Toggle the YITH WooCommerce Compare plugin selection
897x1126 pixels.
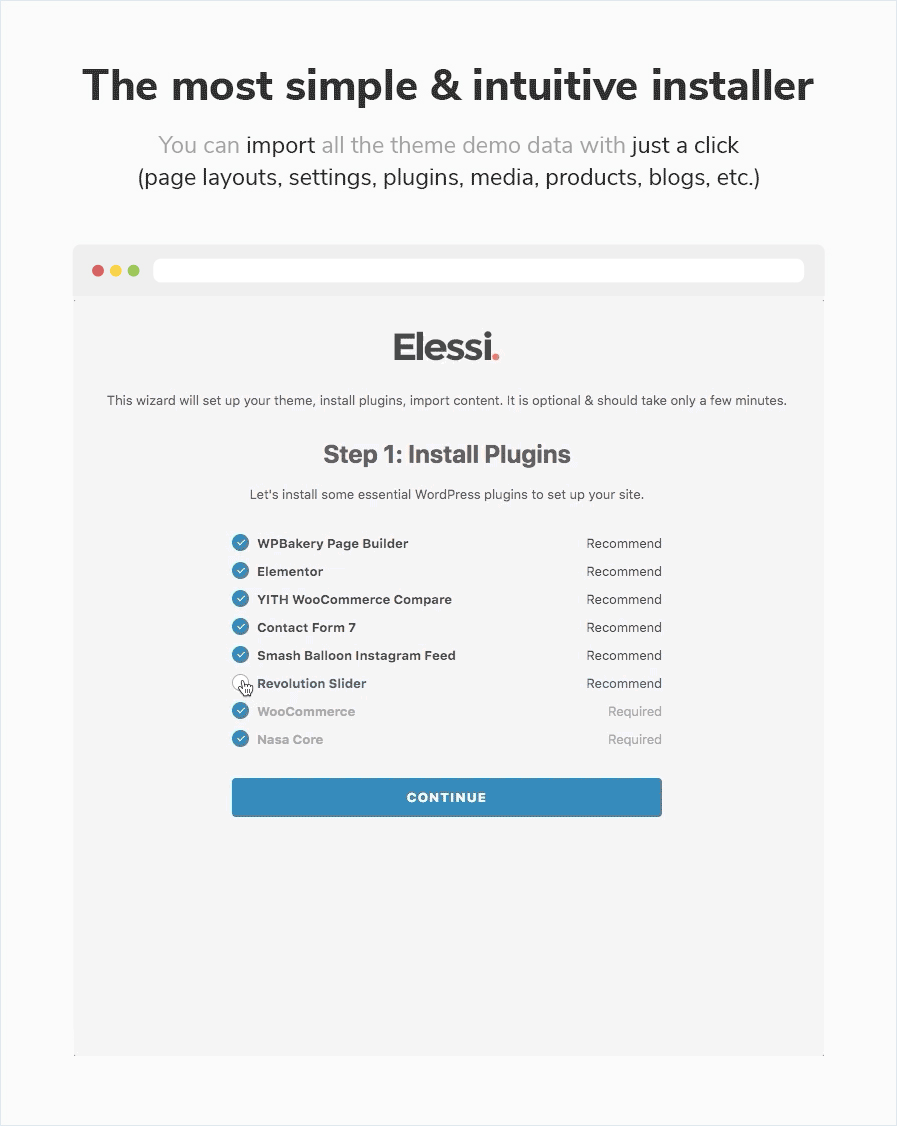(240, 598)
